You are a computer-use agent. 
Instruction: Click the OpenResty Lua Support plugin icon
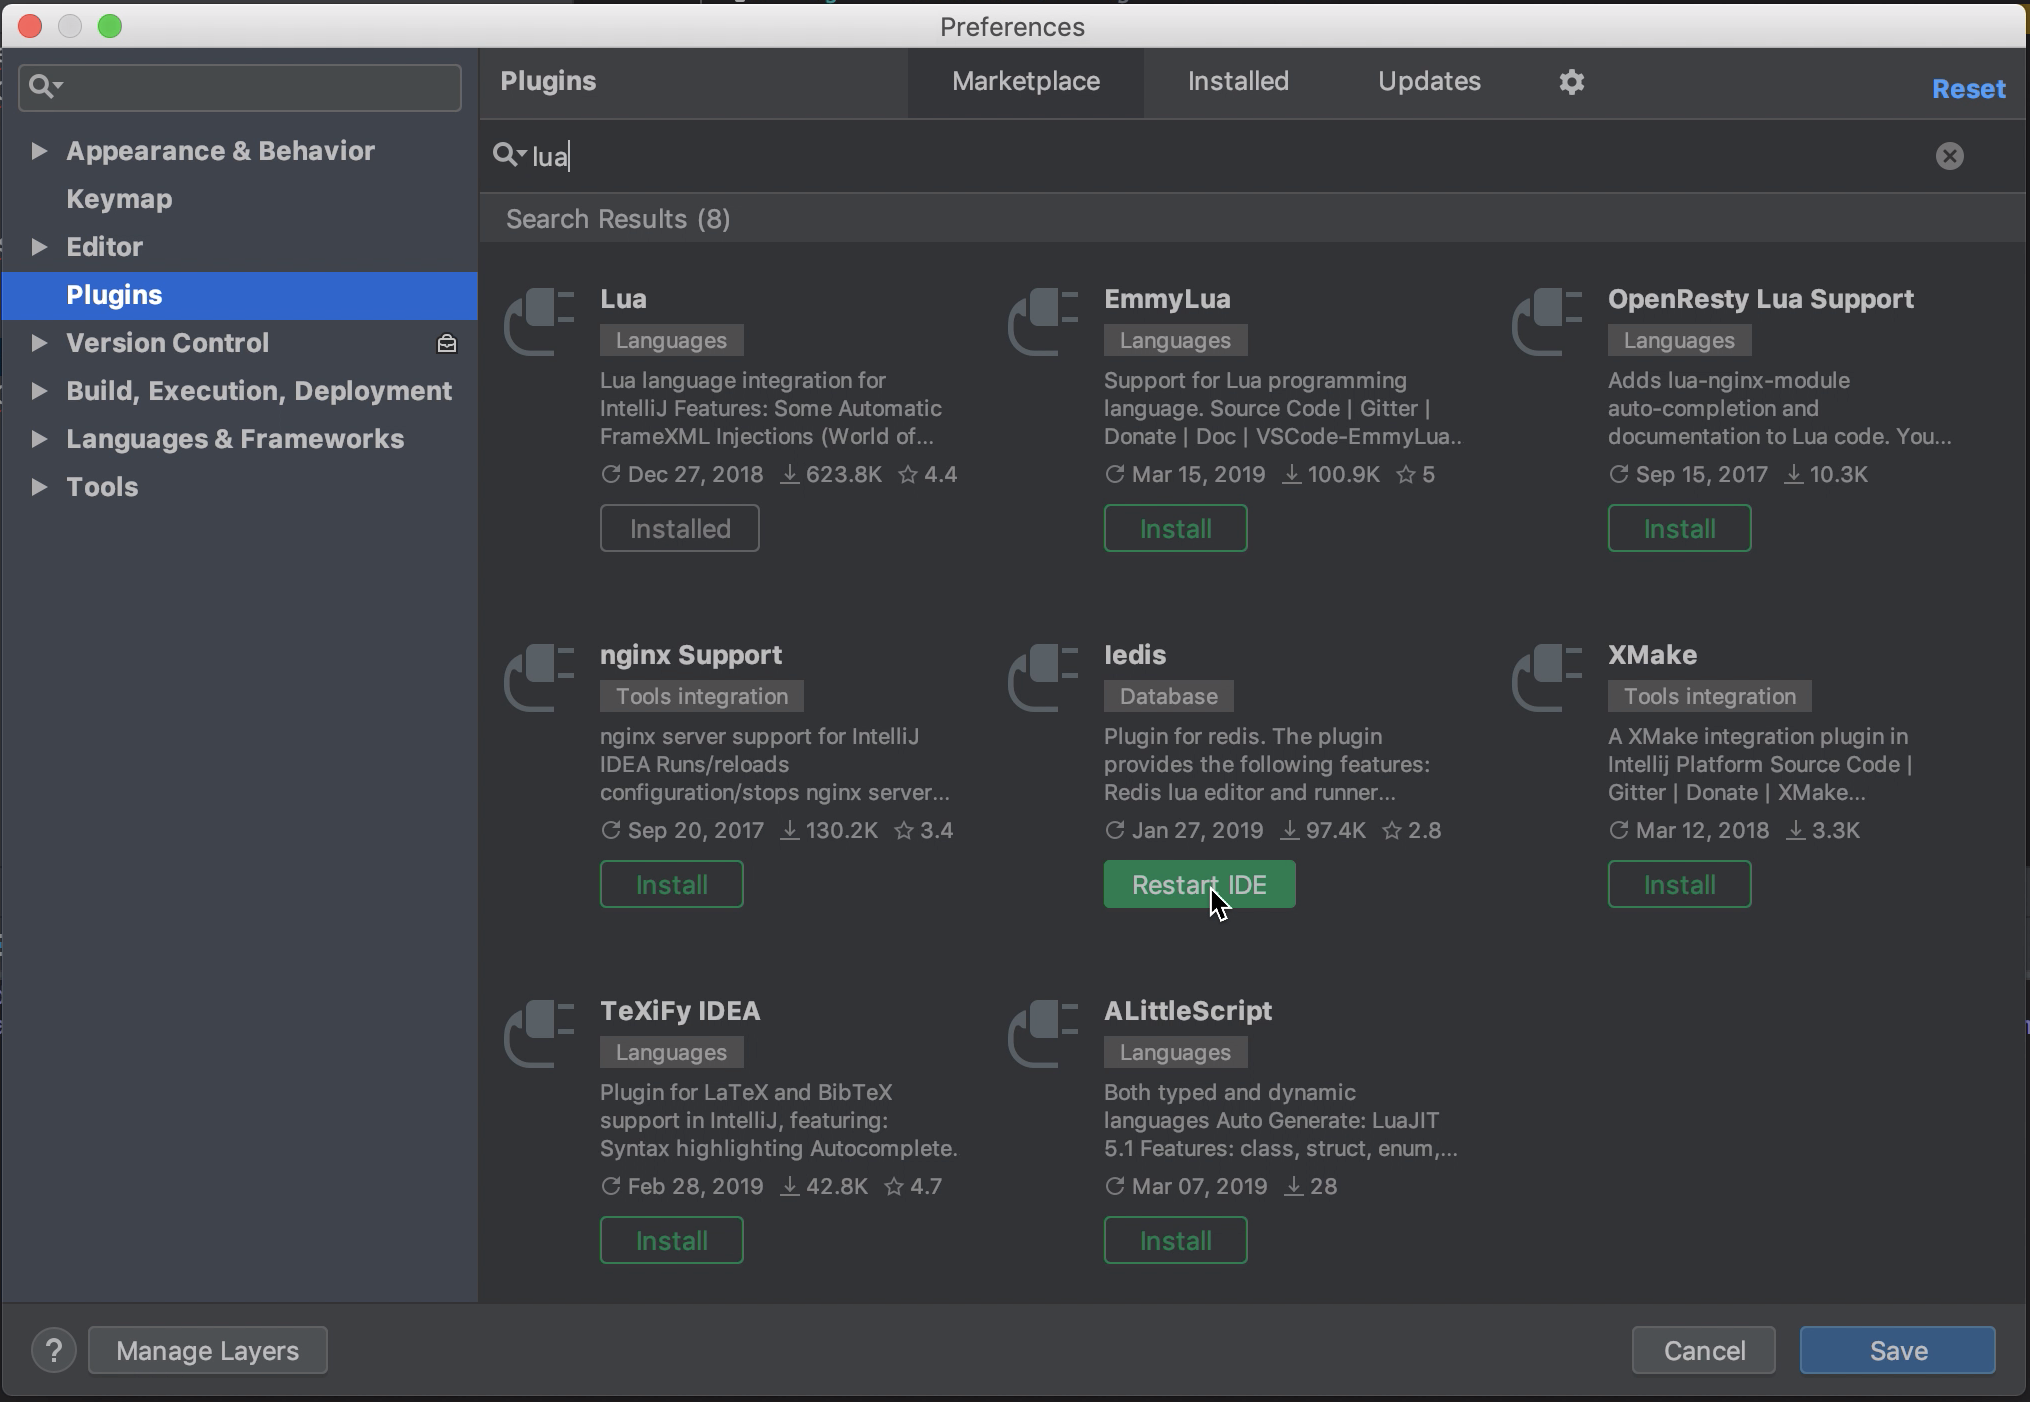coord(1548,322)
